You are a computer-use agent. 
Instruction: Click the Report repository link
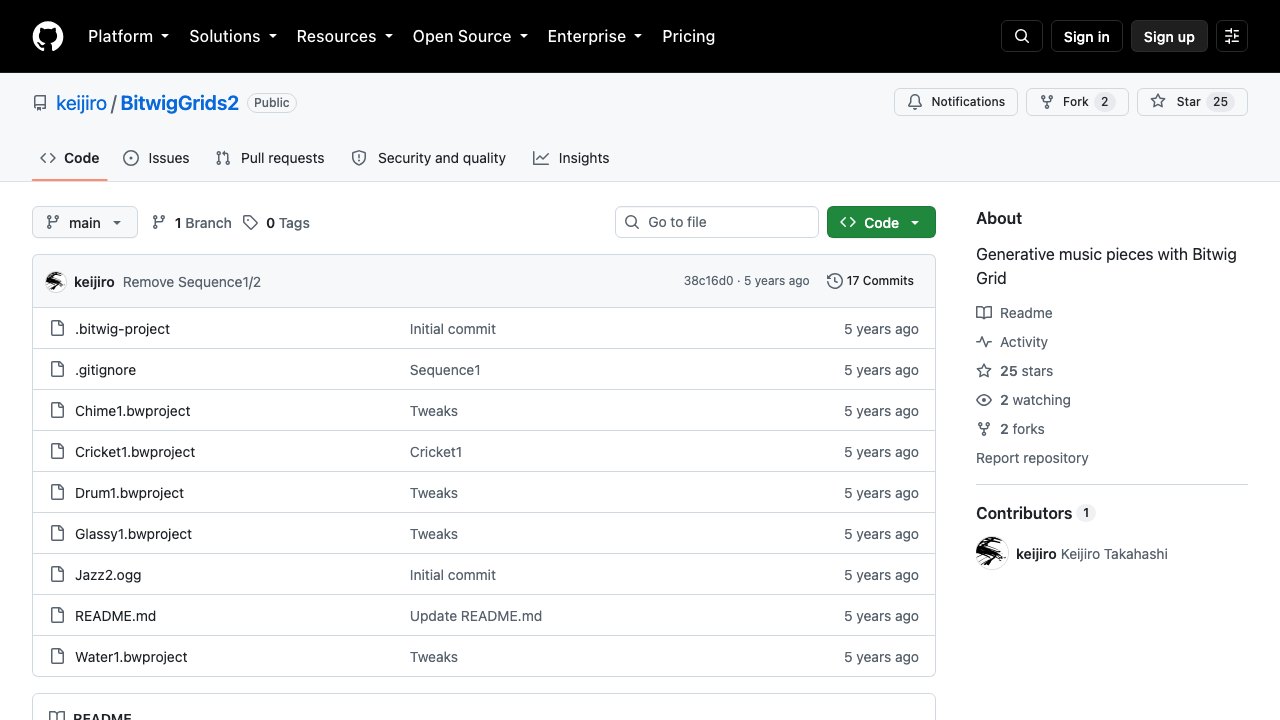(1032, 458)
